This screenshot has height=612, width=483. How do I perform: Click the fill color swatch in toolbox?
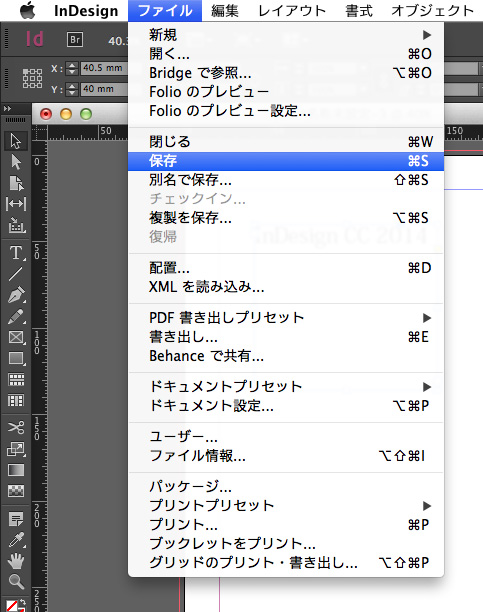point(12,606)
